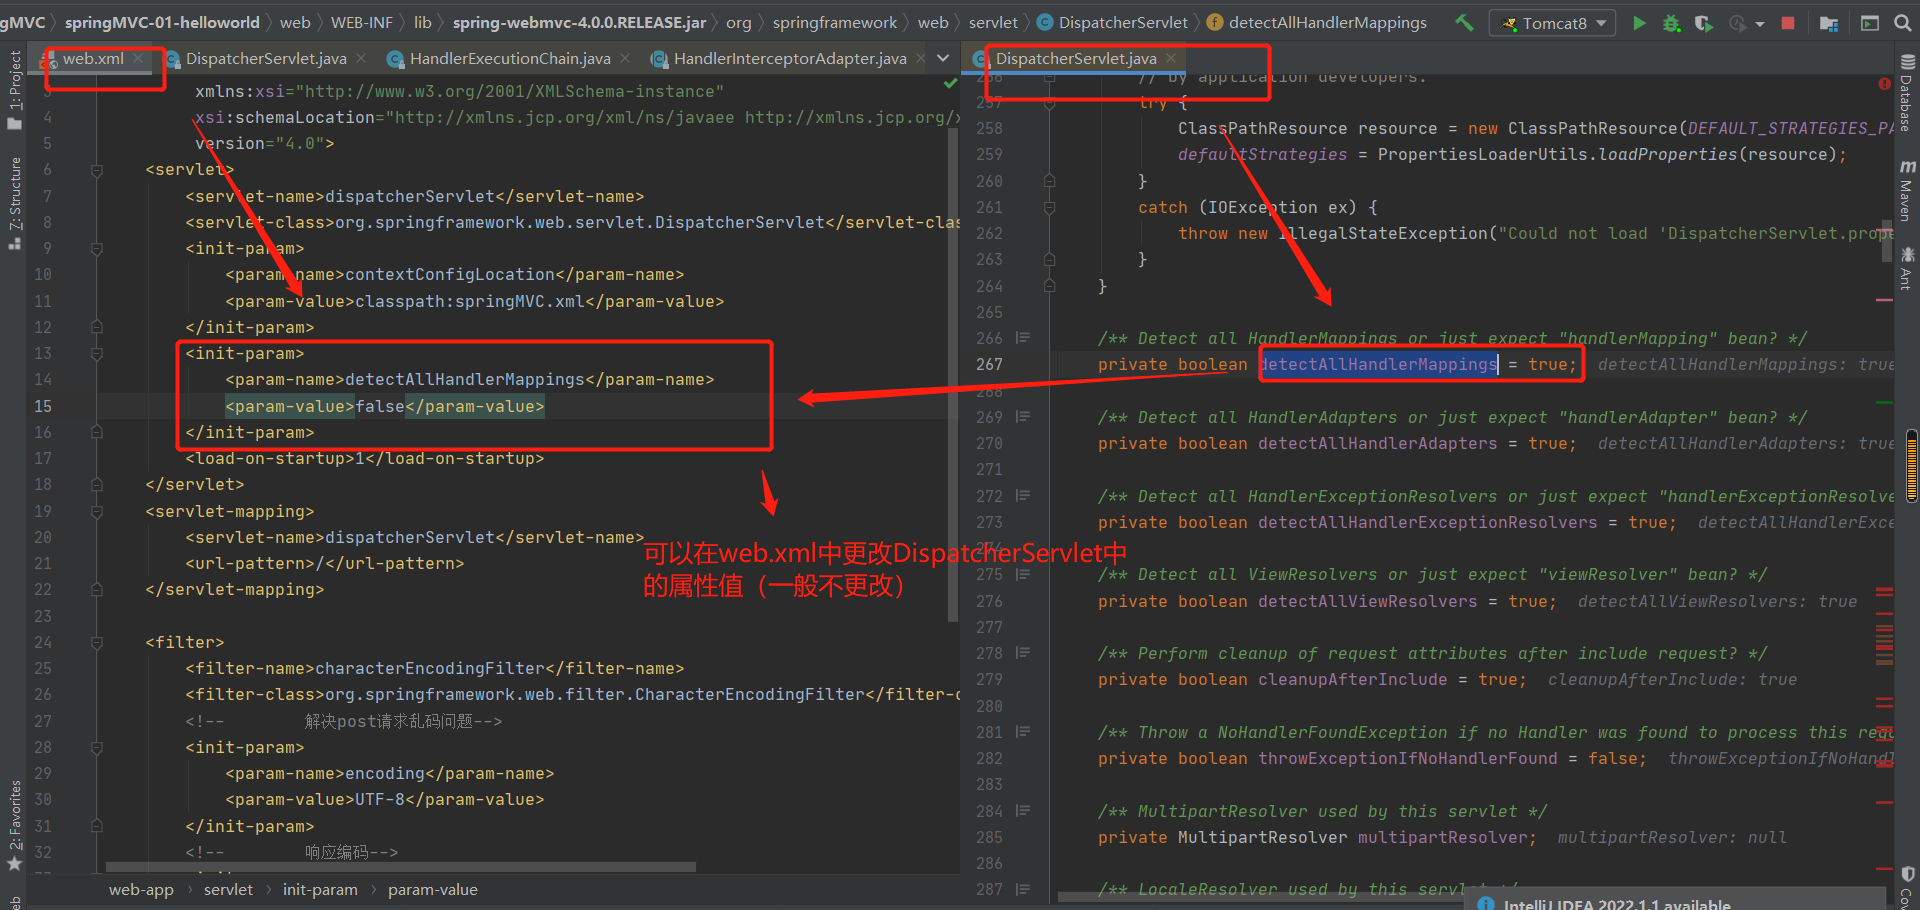Toggle rendered doc comment on line 281

coord(1023,732)
